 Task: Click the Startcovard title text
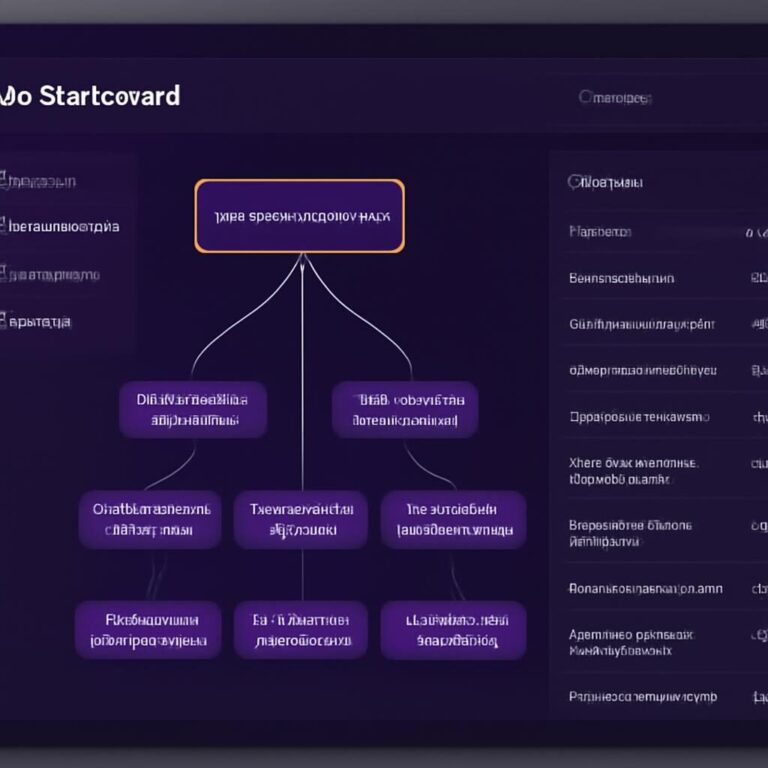[x=109, y=96]
